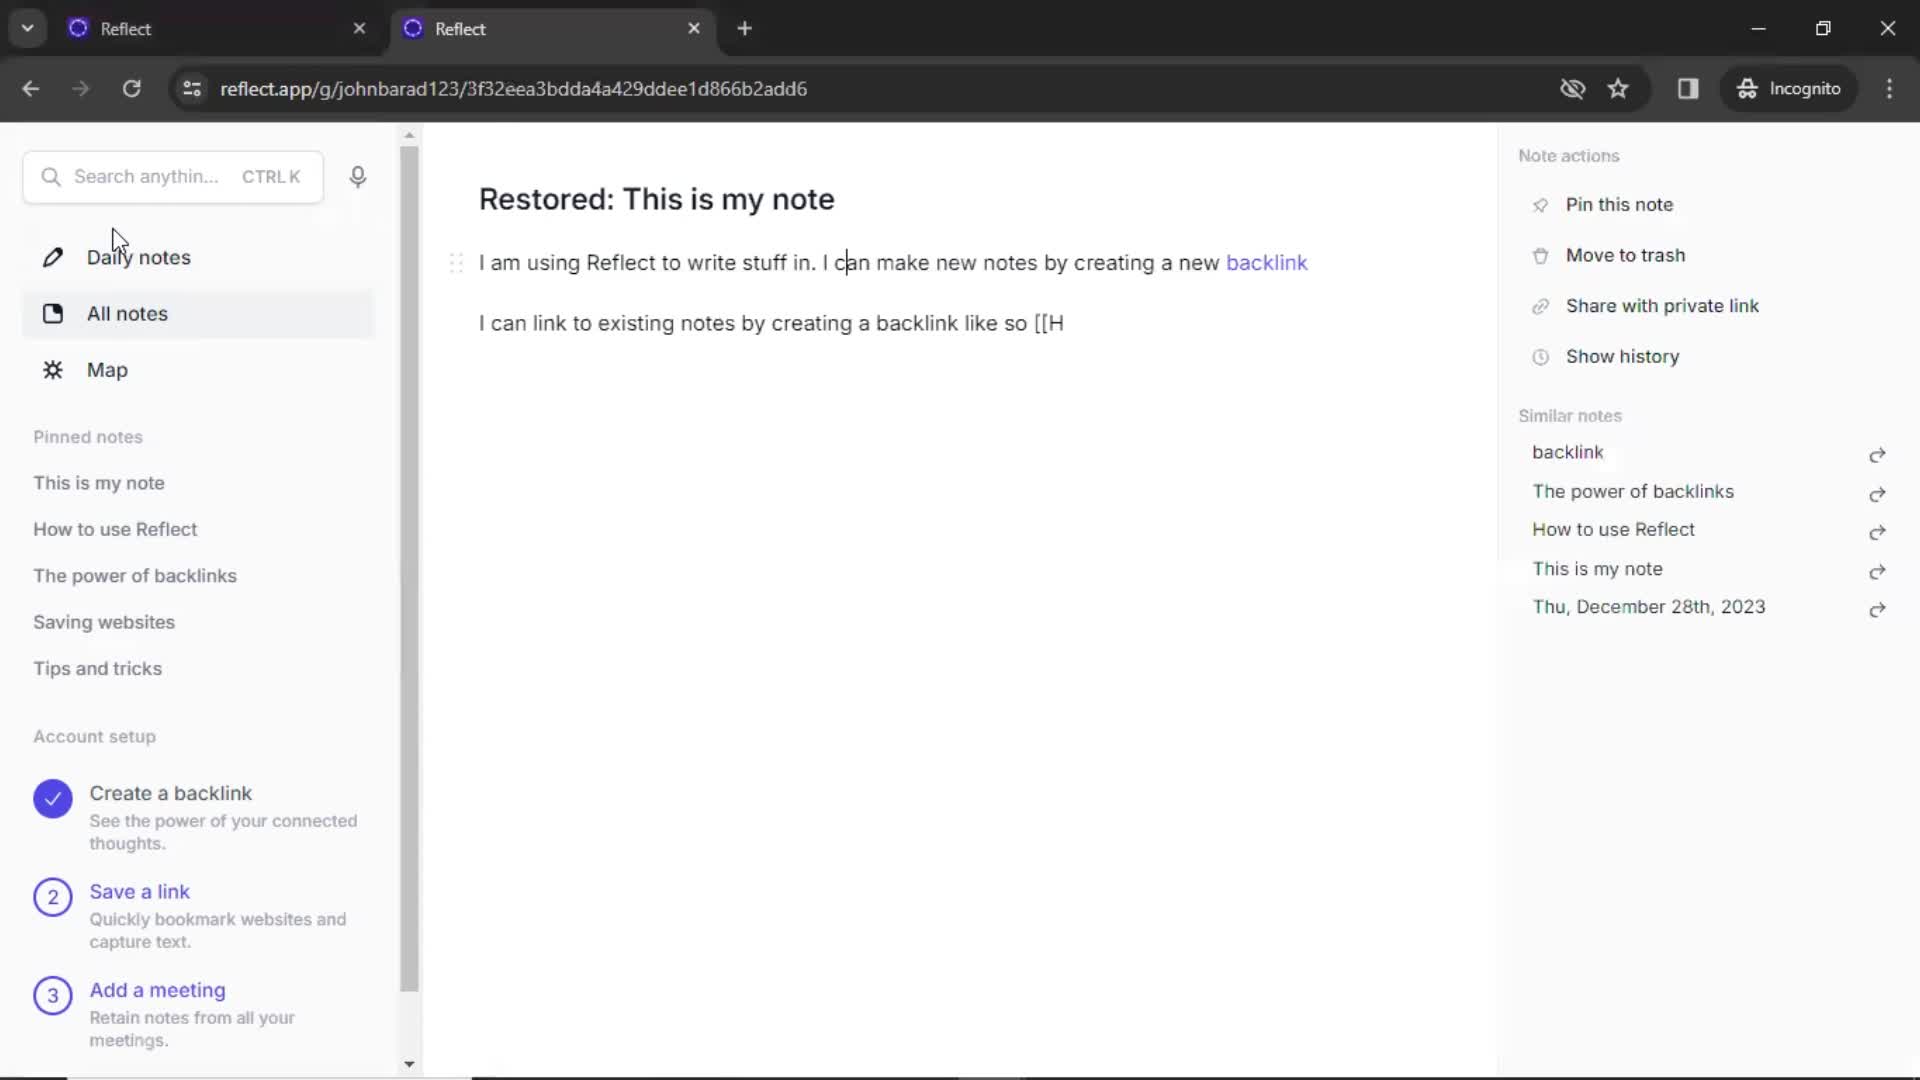Image resolution: width=1920 pixels, height=1080 pixels.
Task: Open the pinned note The power of backlinks
Action: point(135,575)
